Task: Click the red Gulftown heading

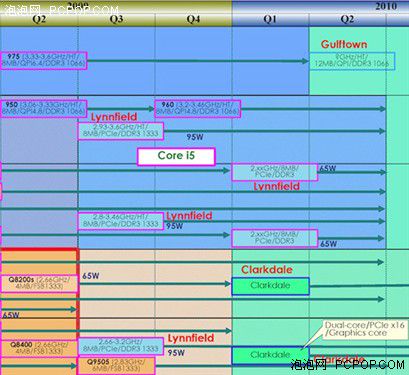Action: 344,44
